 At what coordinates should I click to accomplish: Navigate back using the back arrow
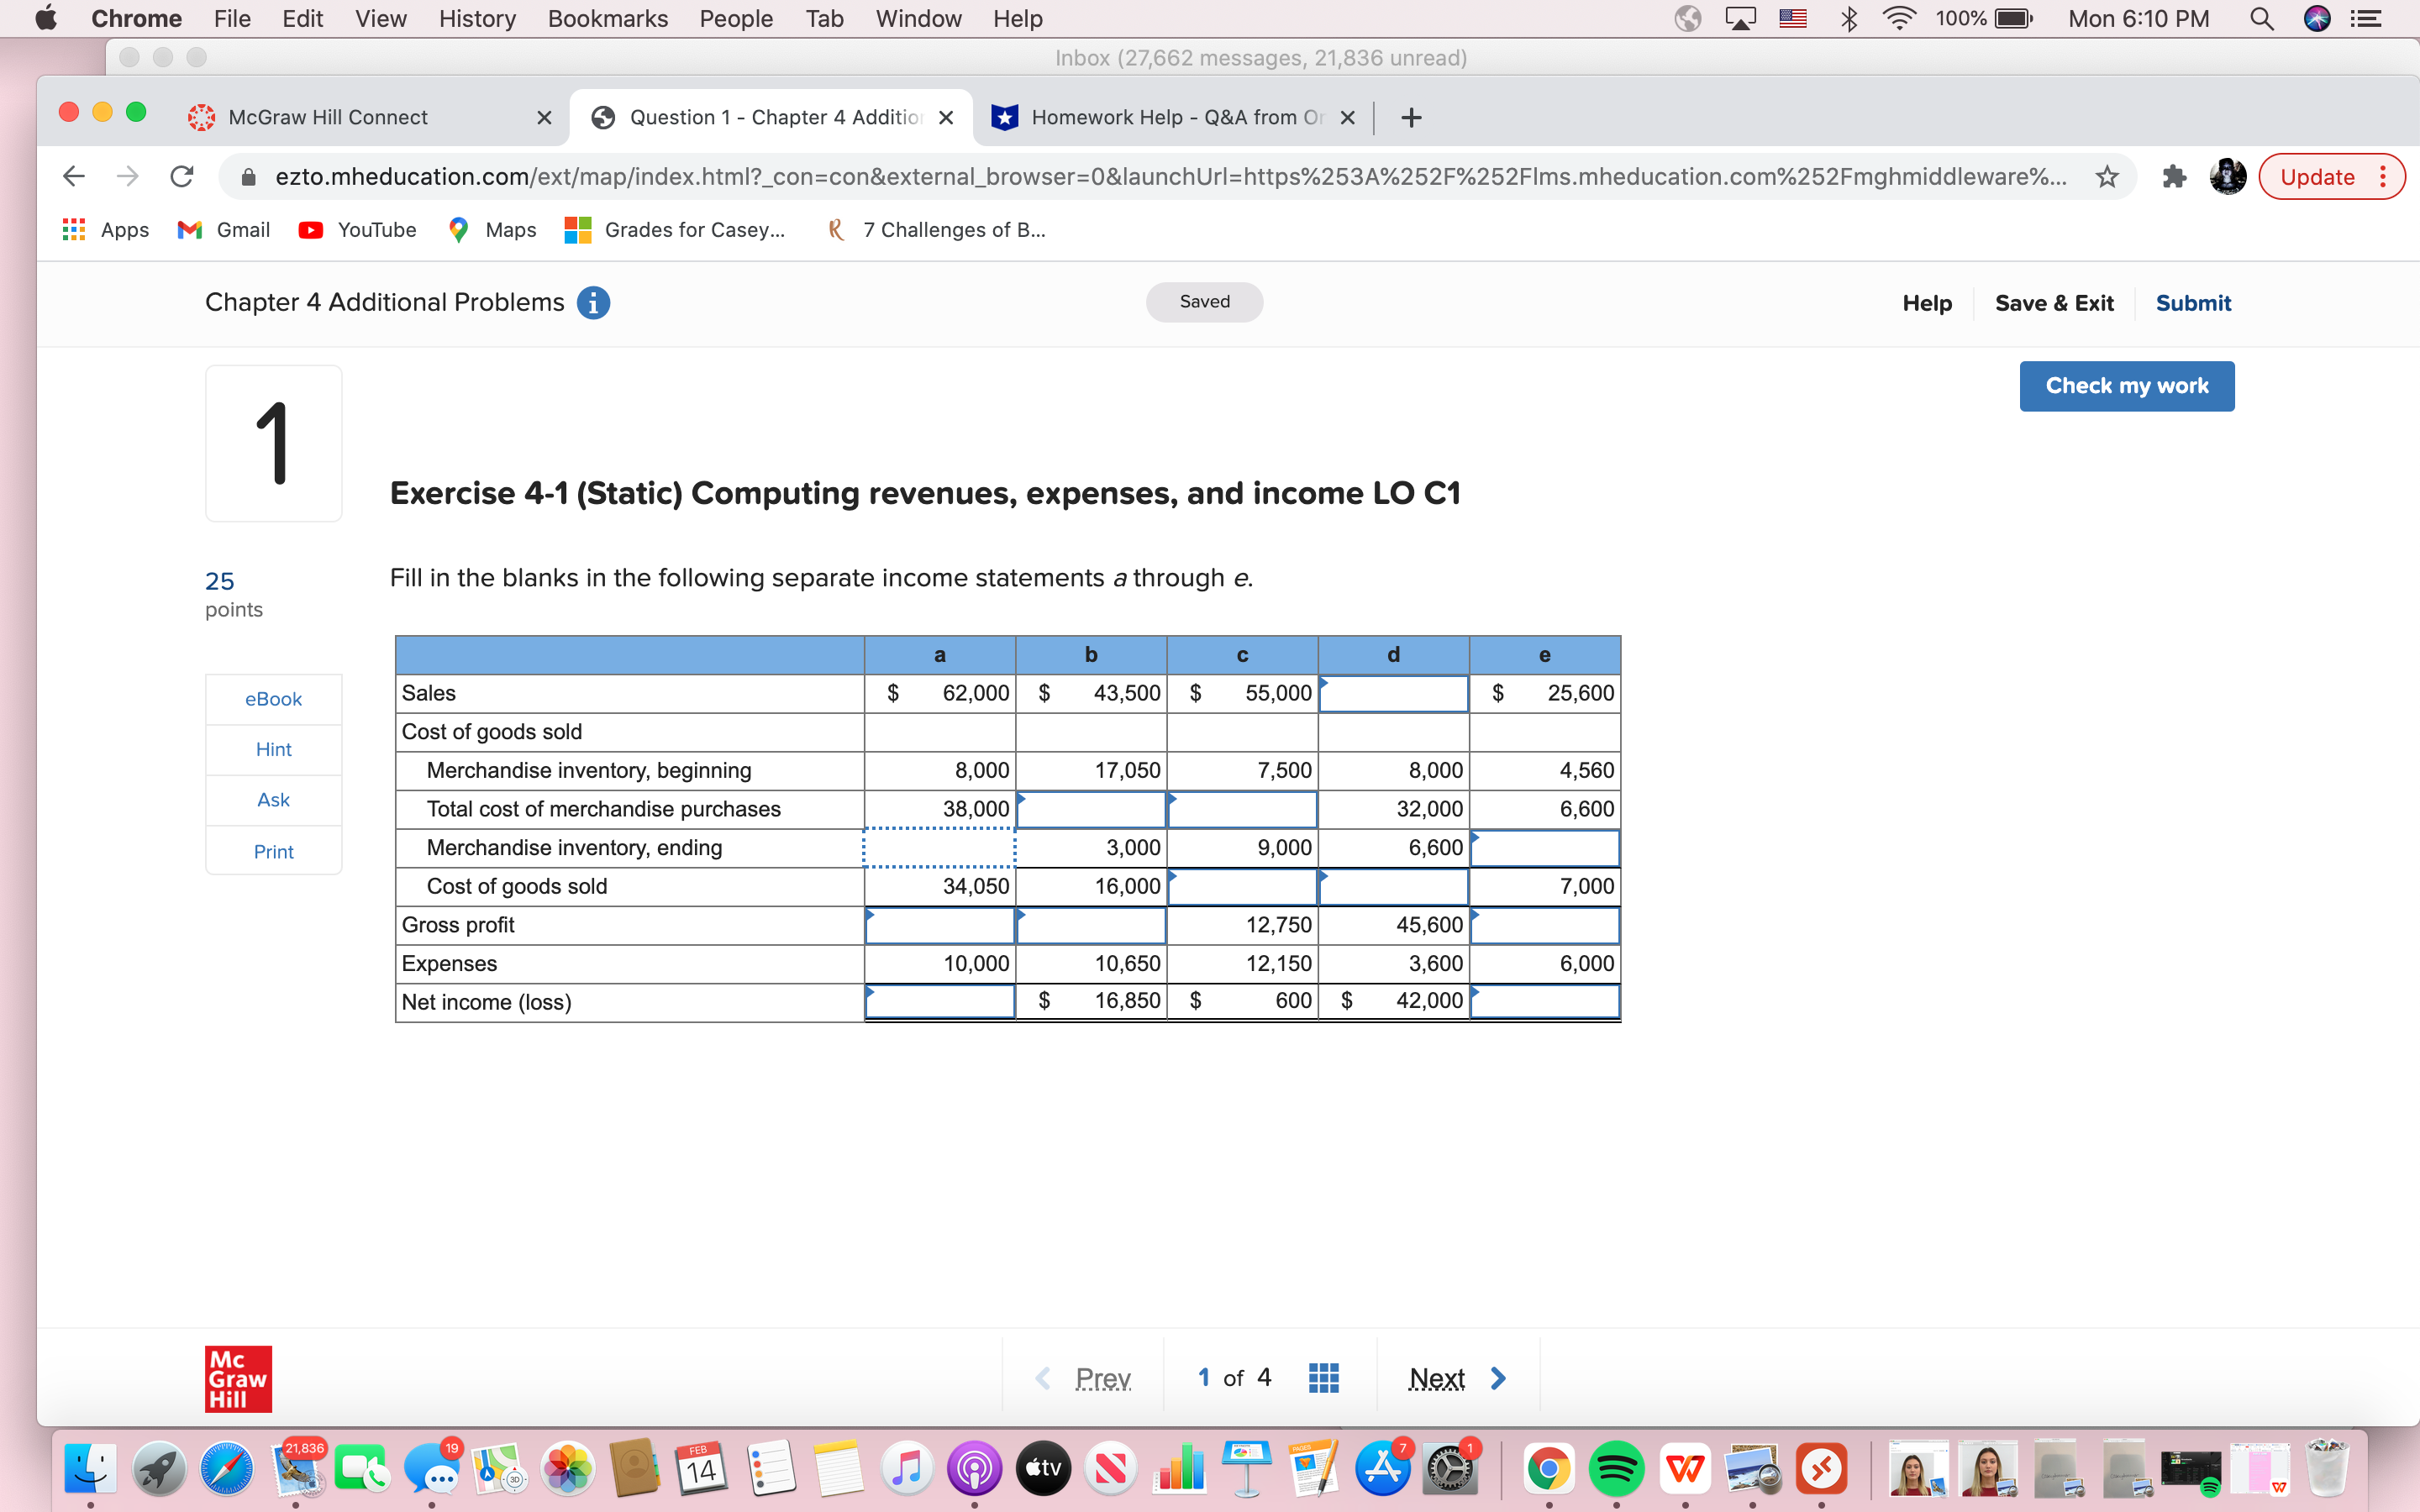(x=72, y=176)
